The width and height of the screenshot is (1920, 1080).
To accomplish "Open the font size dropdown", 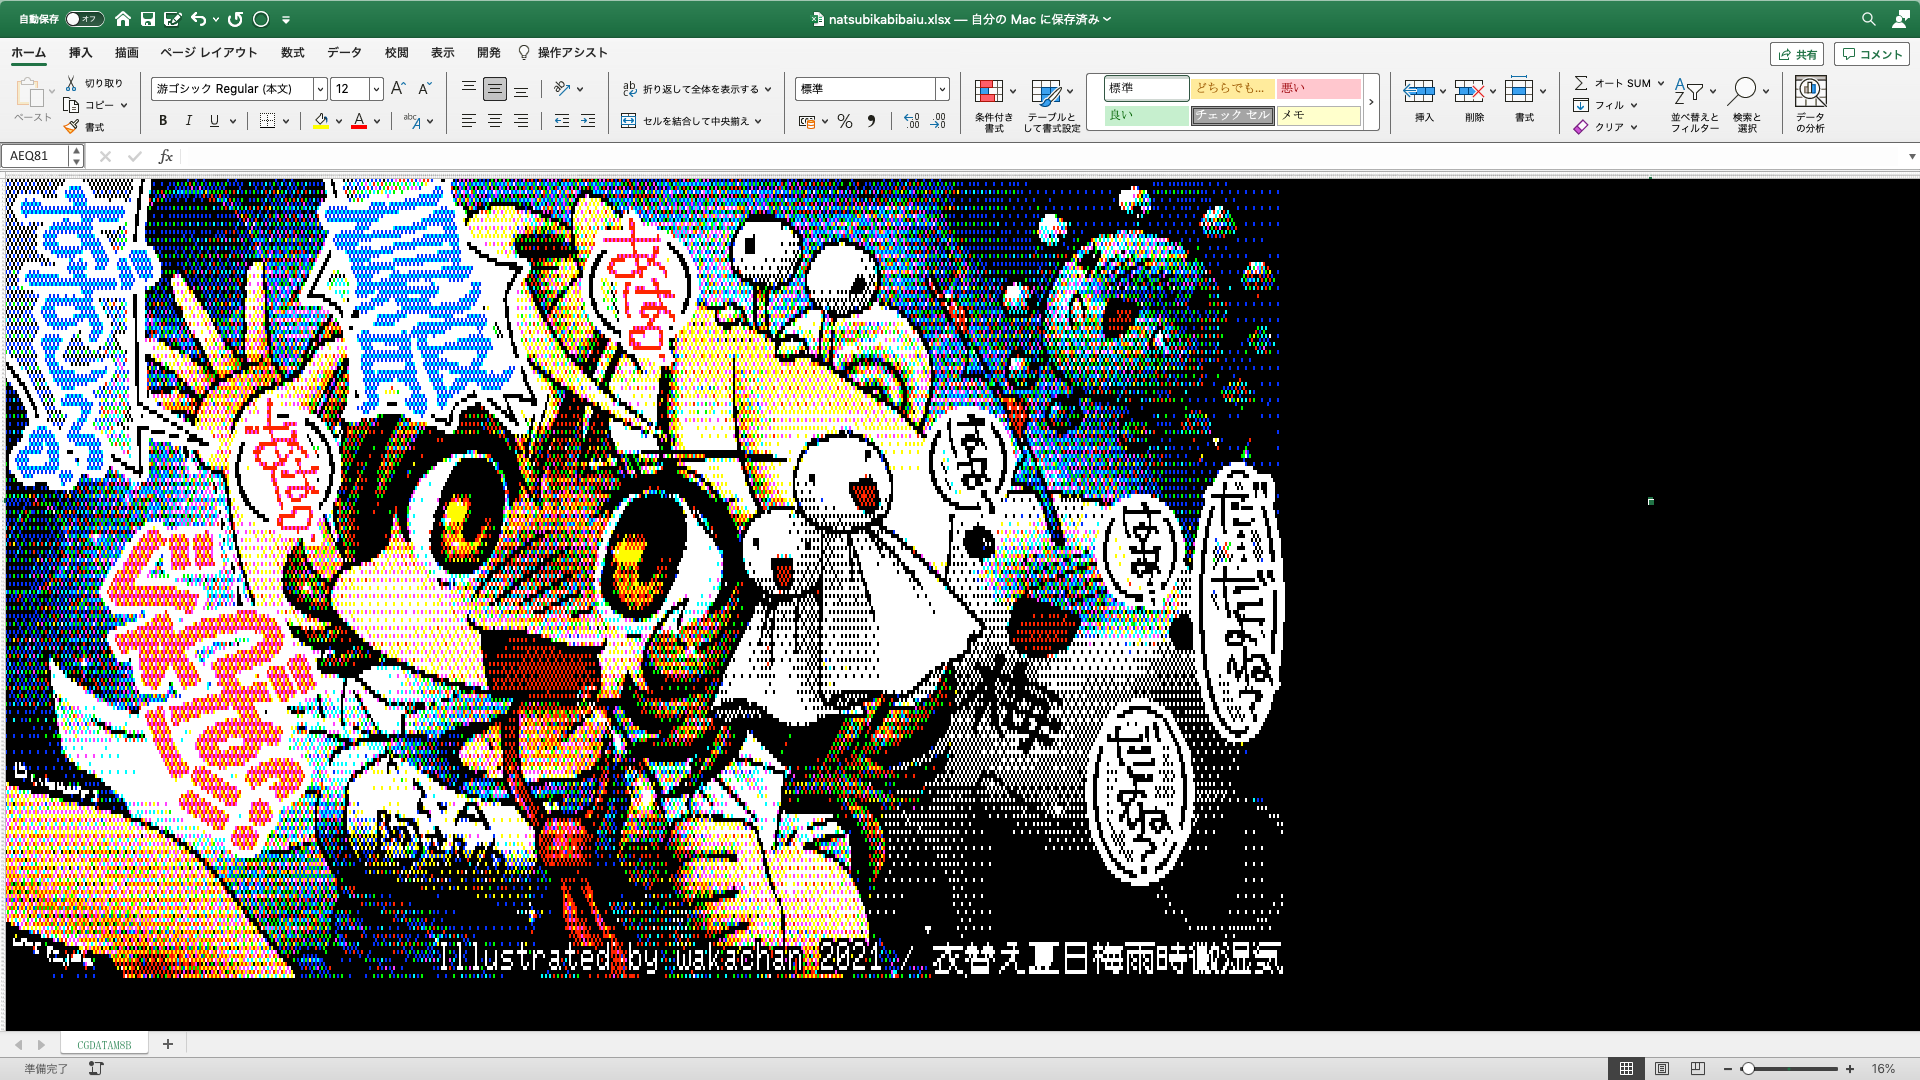I will point(376,89).
